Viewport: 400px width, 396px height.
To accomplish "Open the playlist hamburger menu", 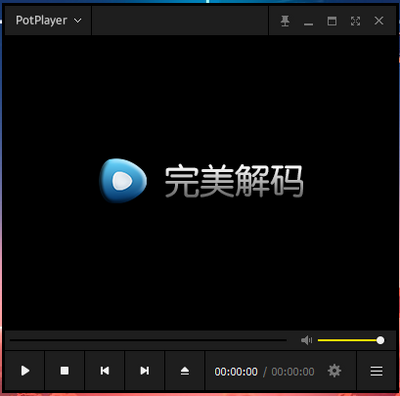I will click(376, 371).
